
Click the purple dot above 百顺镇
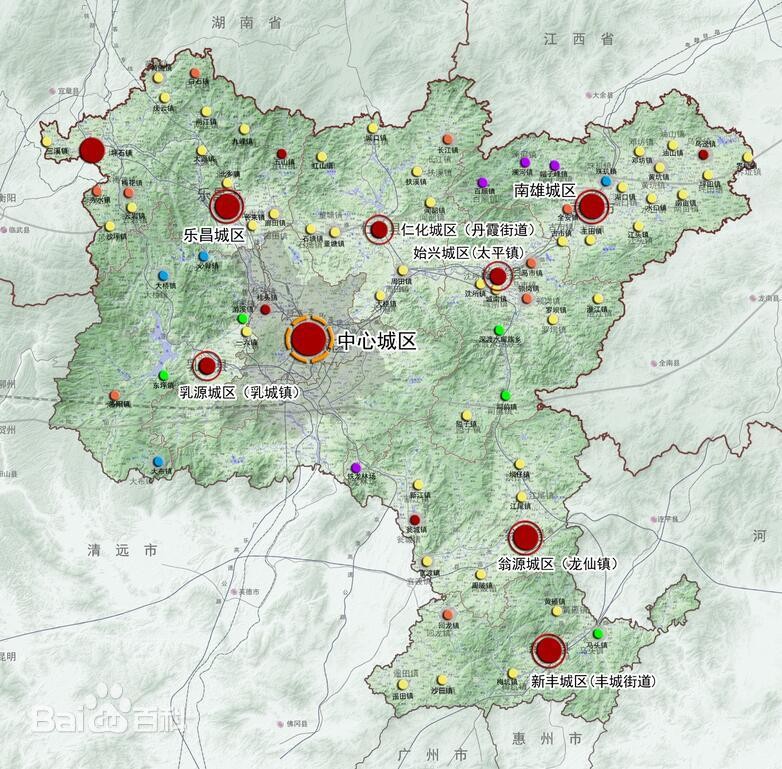482,182
